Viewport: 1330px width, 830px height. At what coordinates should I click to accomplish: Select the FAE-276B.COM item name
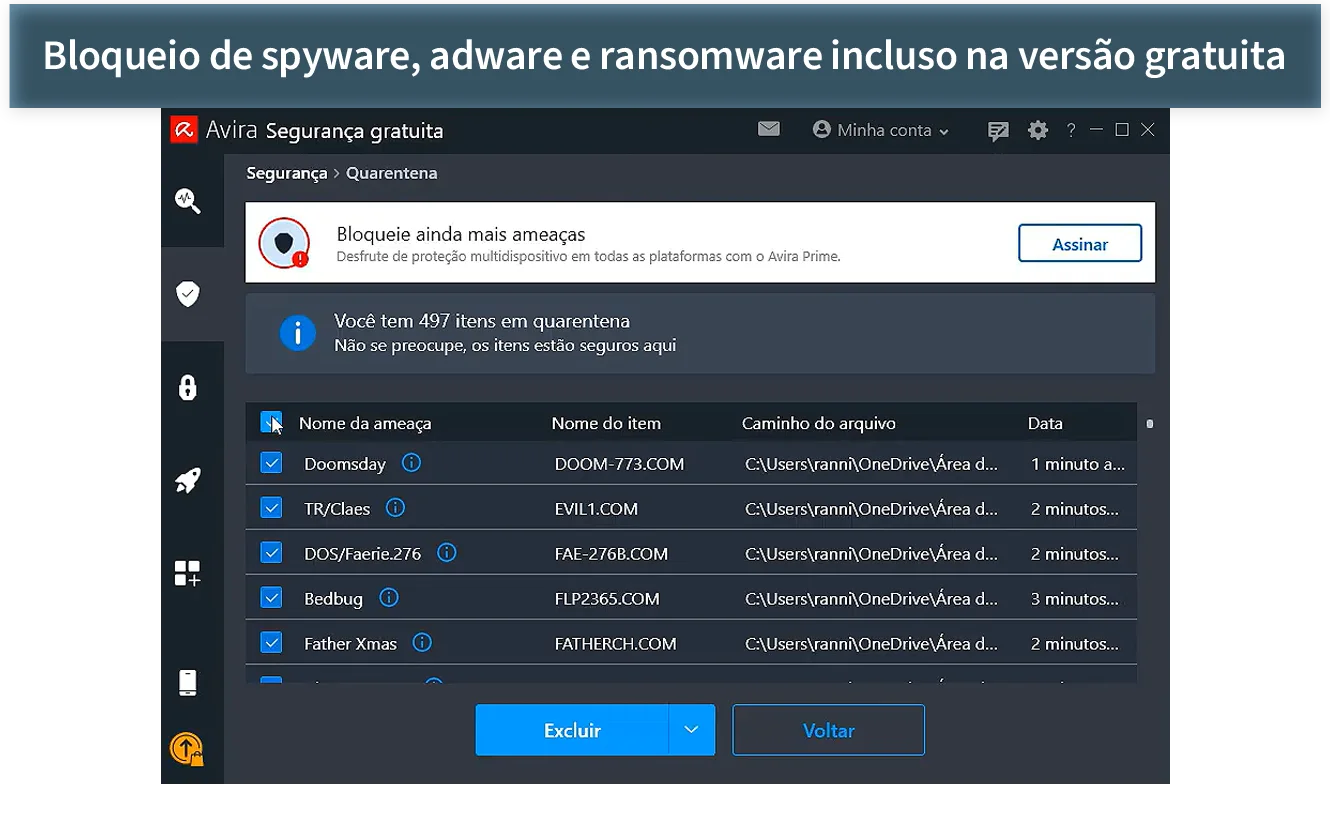click(x=611, y=554)
